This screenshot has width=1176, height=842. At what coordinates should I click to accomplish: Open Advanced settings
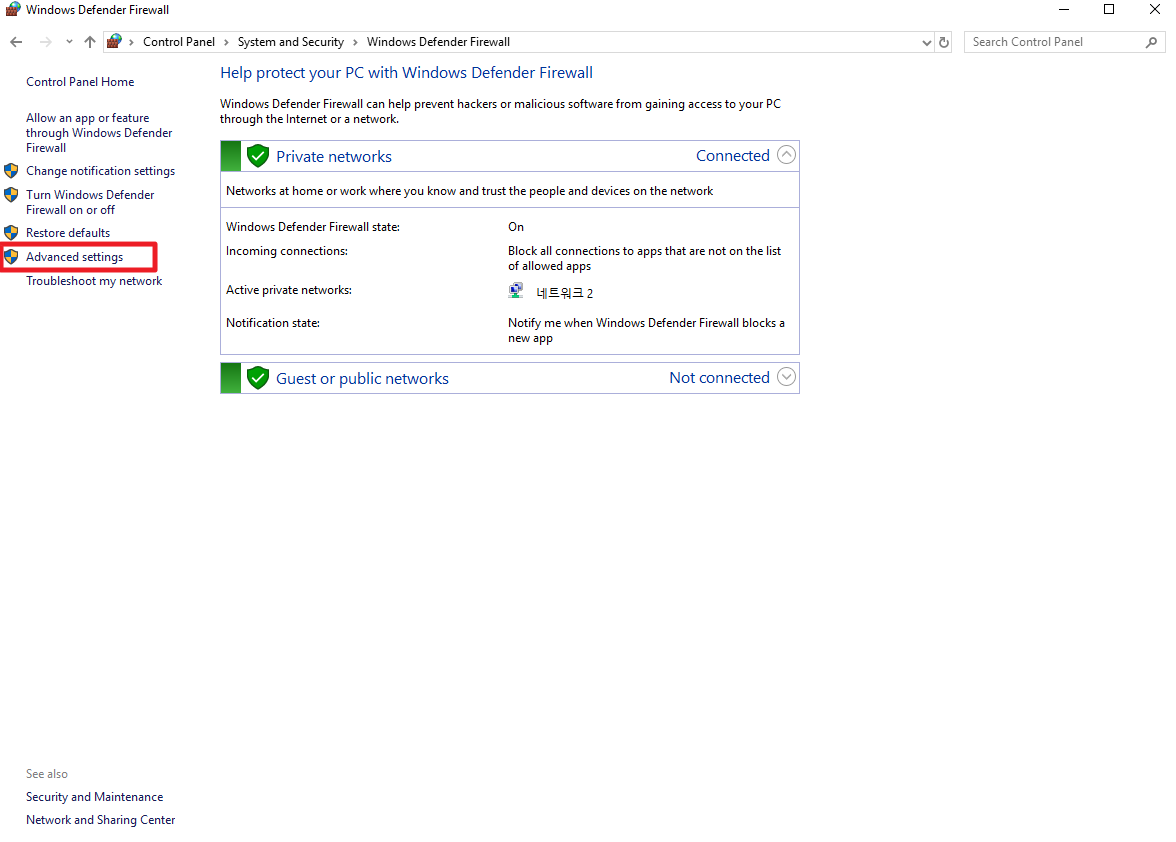pyautogui.click(x=74, y=257)
